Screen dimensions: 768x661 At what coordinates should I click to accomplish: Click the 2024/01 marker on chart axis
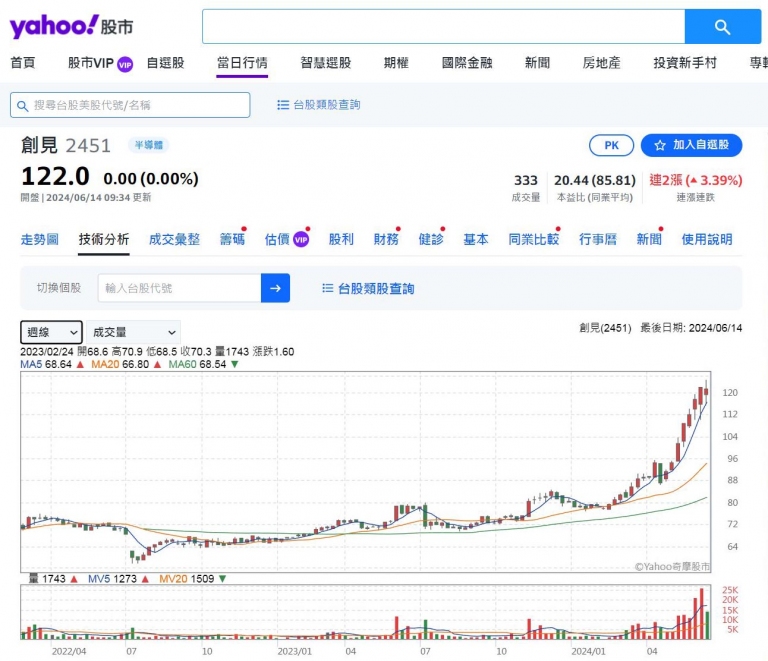pyautogui.click(x=588, y=652)
